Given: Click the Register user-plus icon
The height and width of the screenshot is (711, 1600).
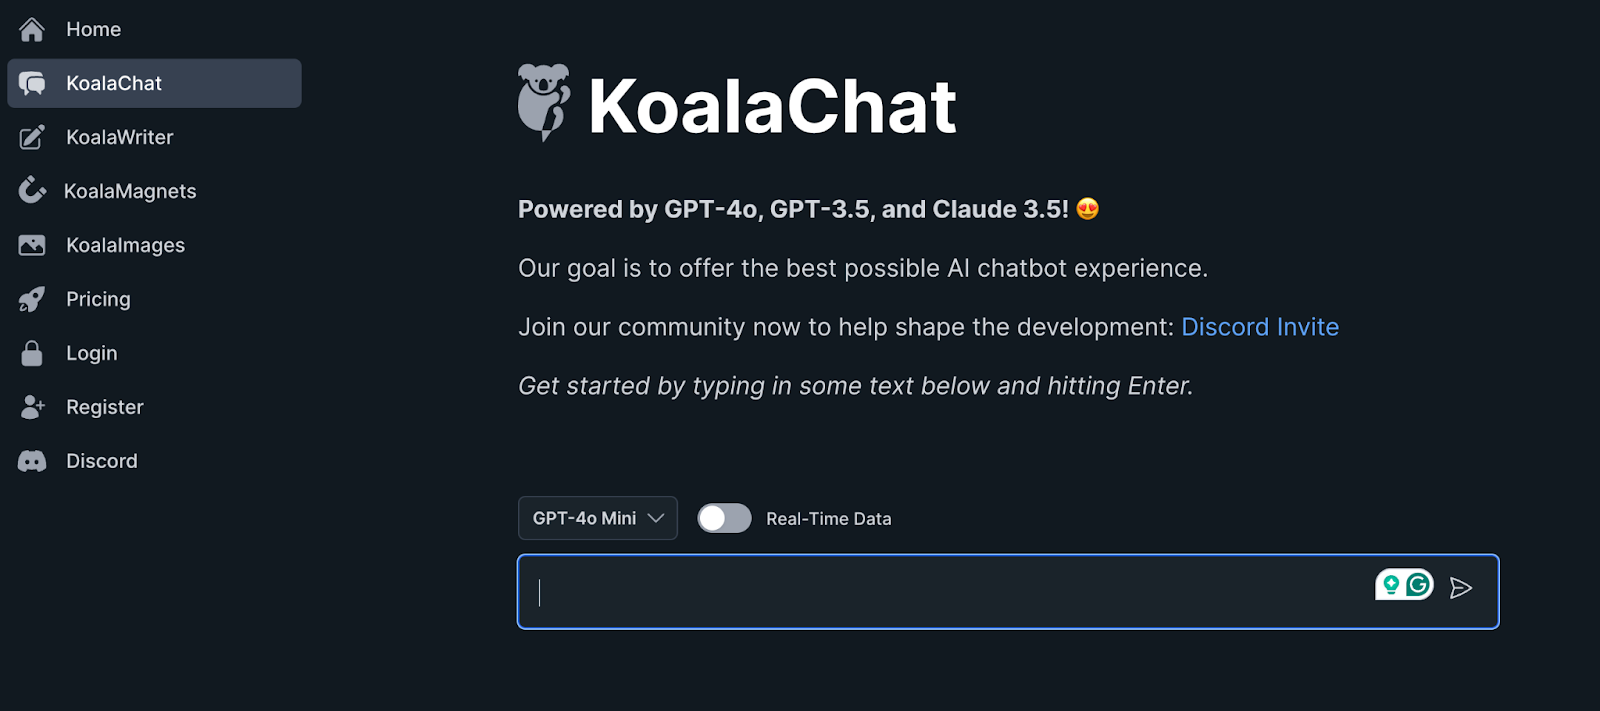Looking at the screenshot, I should pyautogui.click(x=32, y=407).
